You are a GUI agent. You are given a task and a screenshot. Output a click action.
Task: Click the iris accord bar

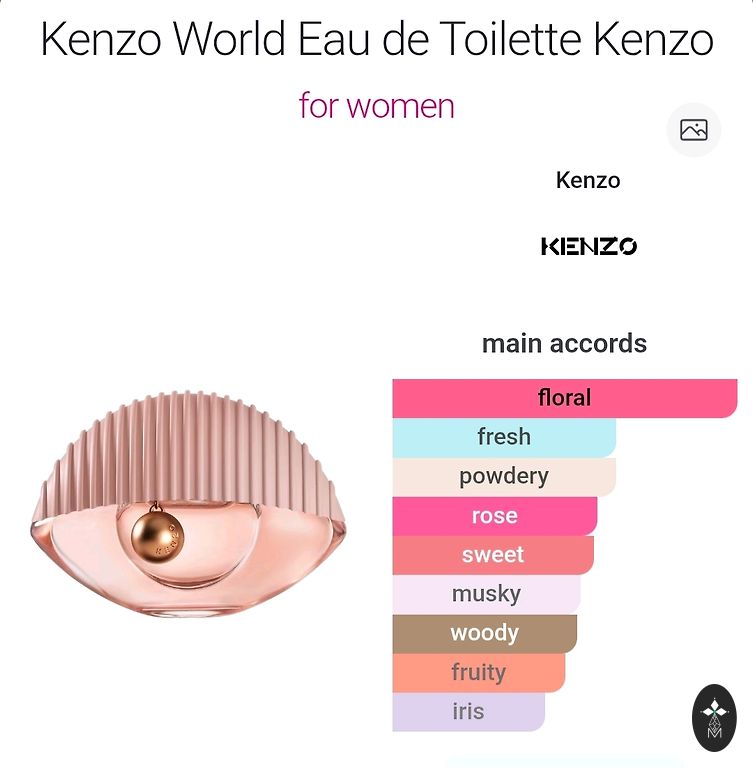click(x=468, y=712)
